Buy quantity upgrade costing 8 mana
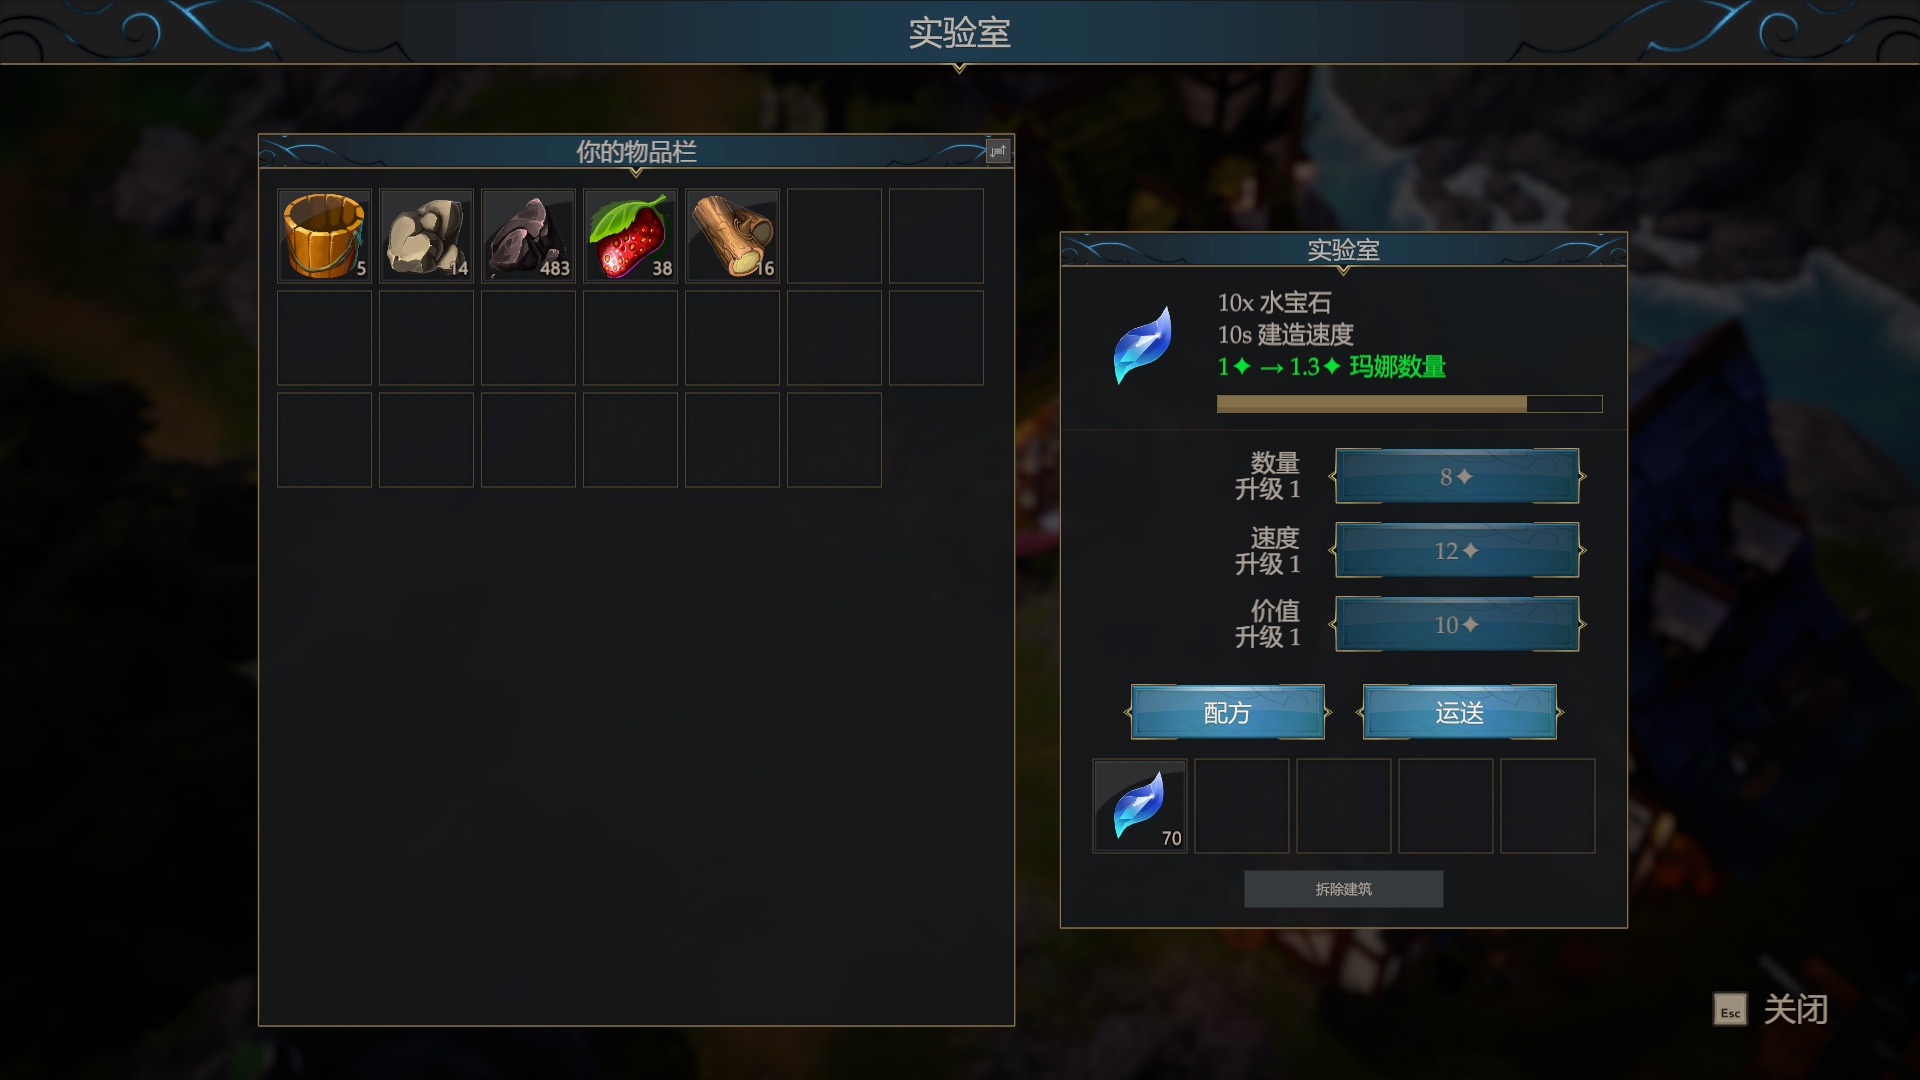The height and width of the screenshot is (1080, 1920). coord(1457,477)
